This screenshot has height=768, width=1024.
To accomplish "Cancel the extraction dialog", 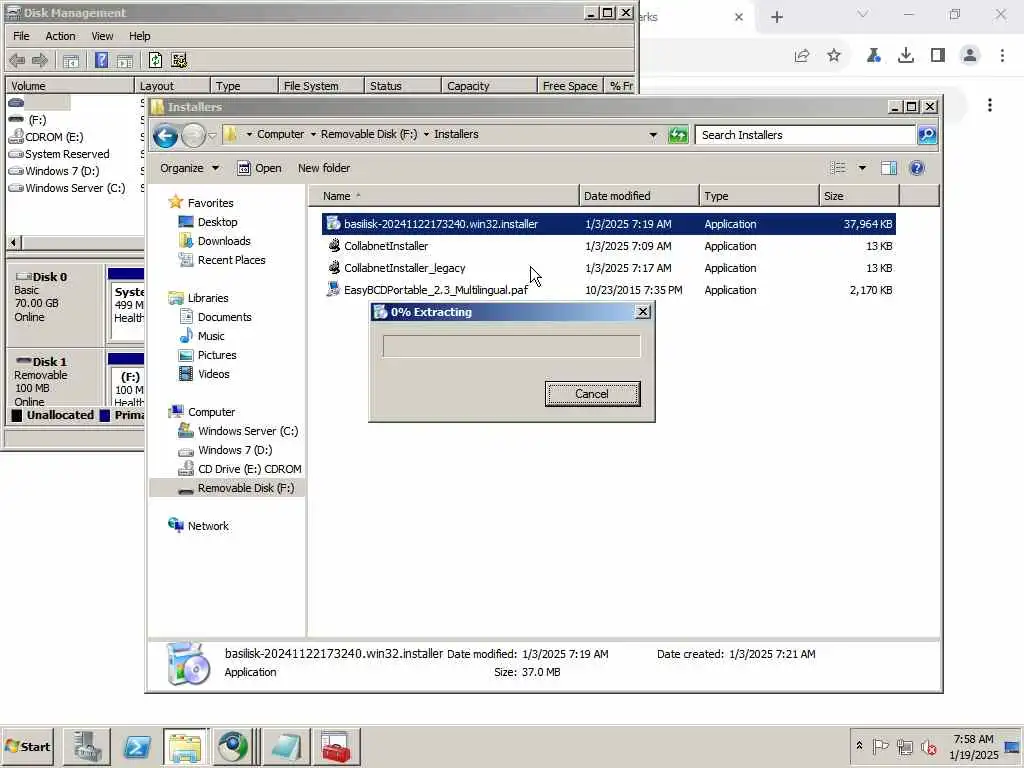I will pyautogui.click(x=592, y=394).
